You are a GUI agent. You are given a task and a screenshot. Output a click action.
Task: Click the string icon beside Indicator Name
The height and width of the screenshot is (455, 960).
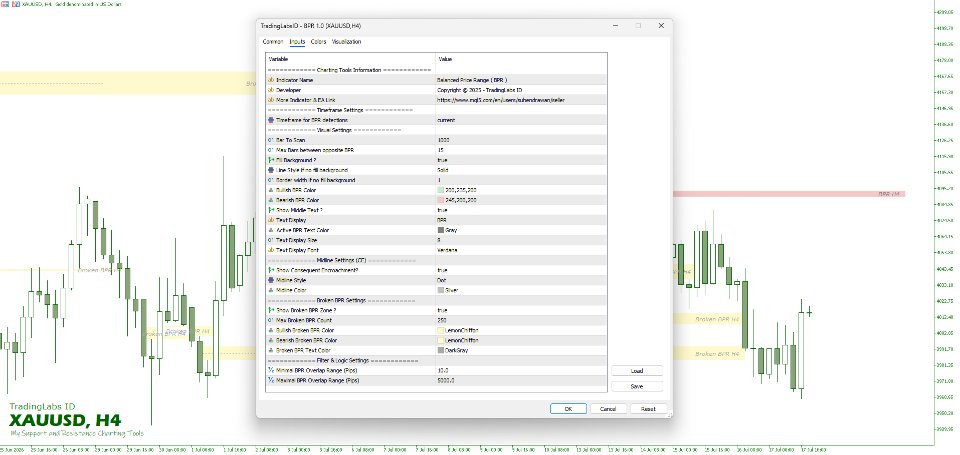coord(271,80)
